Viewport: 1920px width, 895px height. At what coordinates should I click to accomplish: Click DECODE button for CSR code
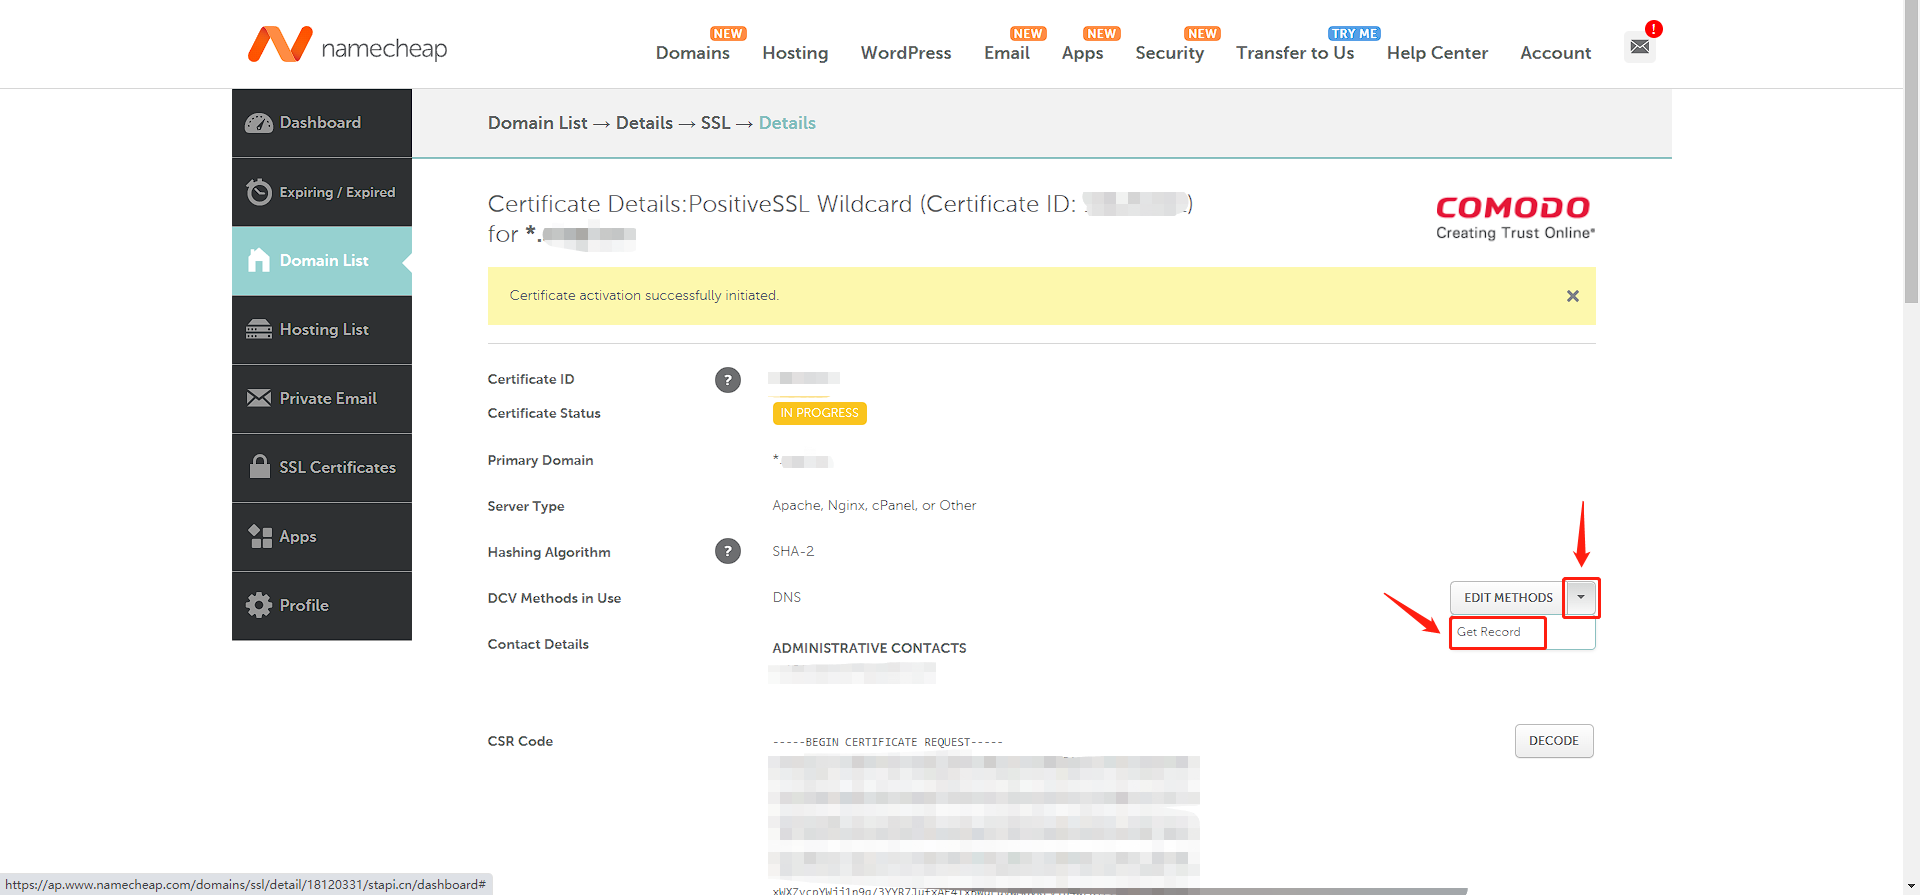click(x=1554, y=741)
